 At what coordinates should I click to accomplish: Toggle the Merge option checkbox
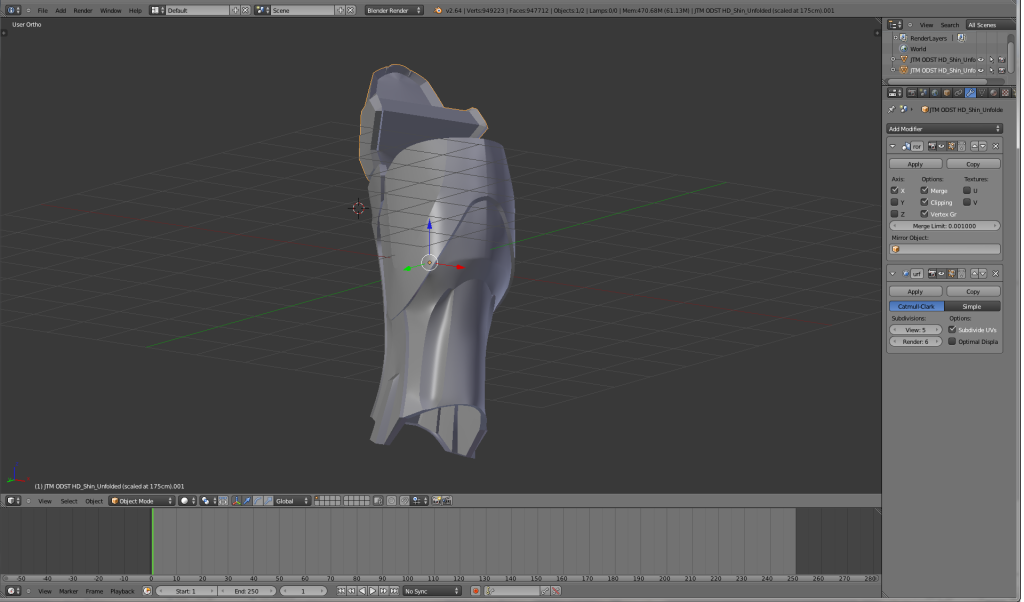coord(925,191)
